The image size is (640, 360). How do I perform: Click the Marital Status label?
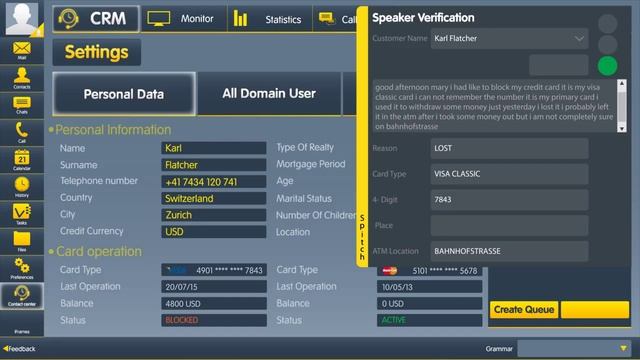click(304, 198)
